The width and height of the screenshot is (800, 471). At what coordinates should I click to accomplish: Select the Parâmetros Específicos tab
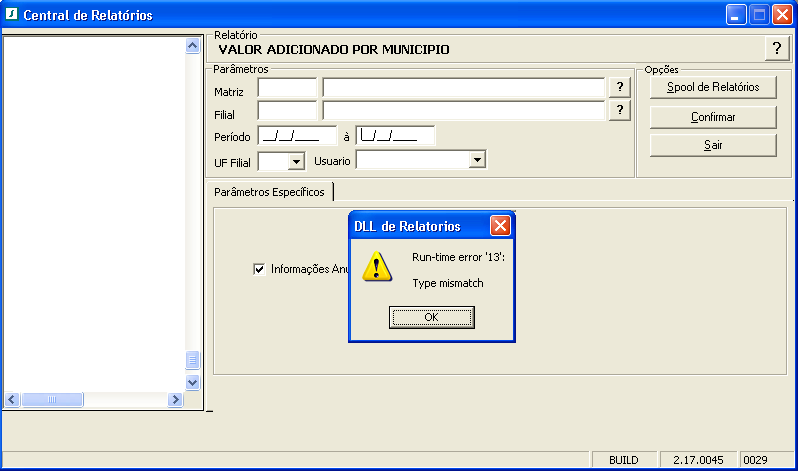[269, 192]
